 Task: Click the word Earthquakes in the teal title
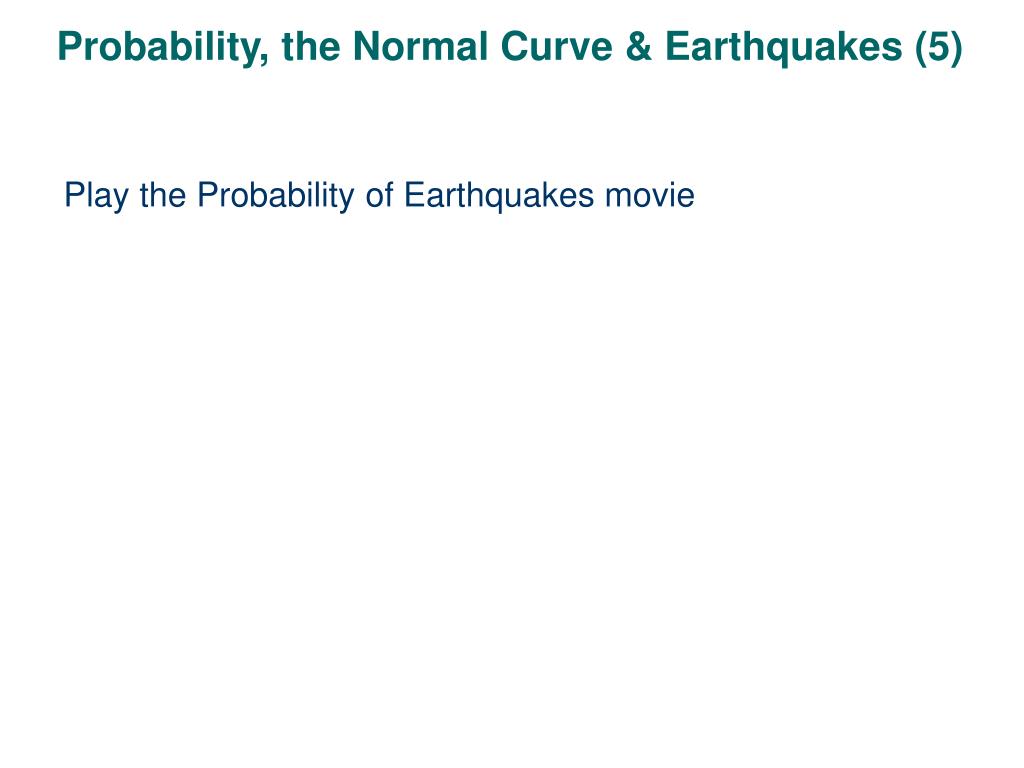click(784, 47)
